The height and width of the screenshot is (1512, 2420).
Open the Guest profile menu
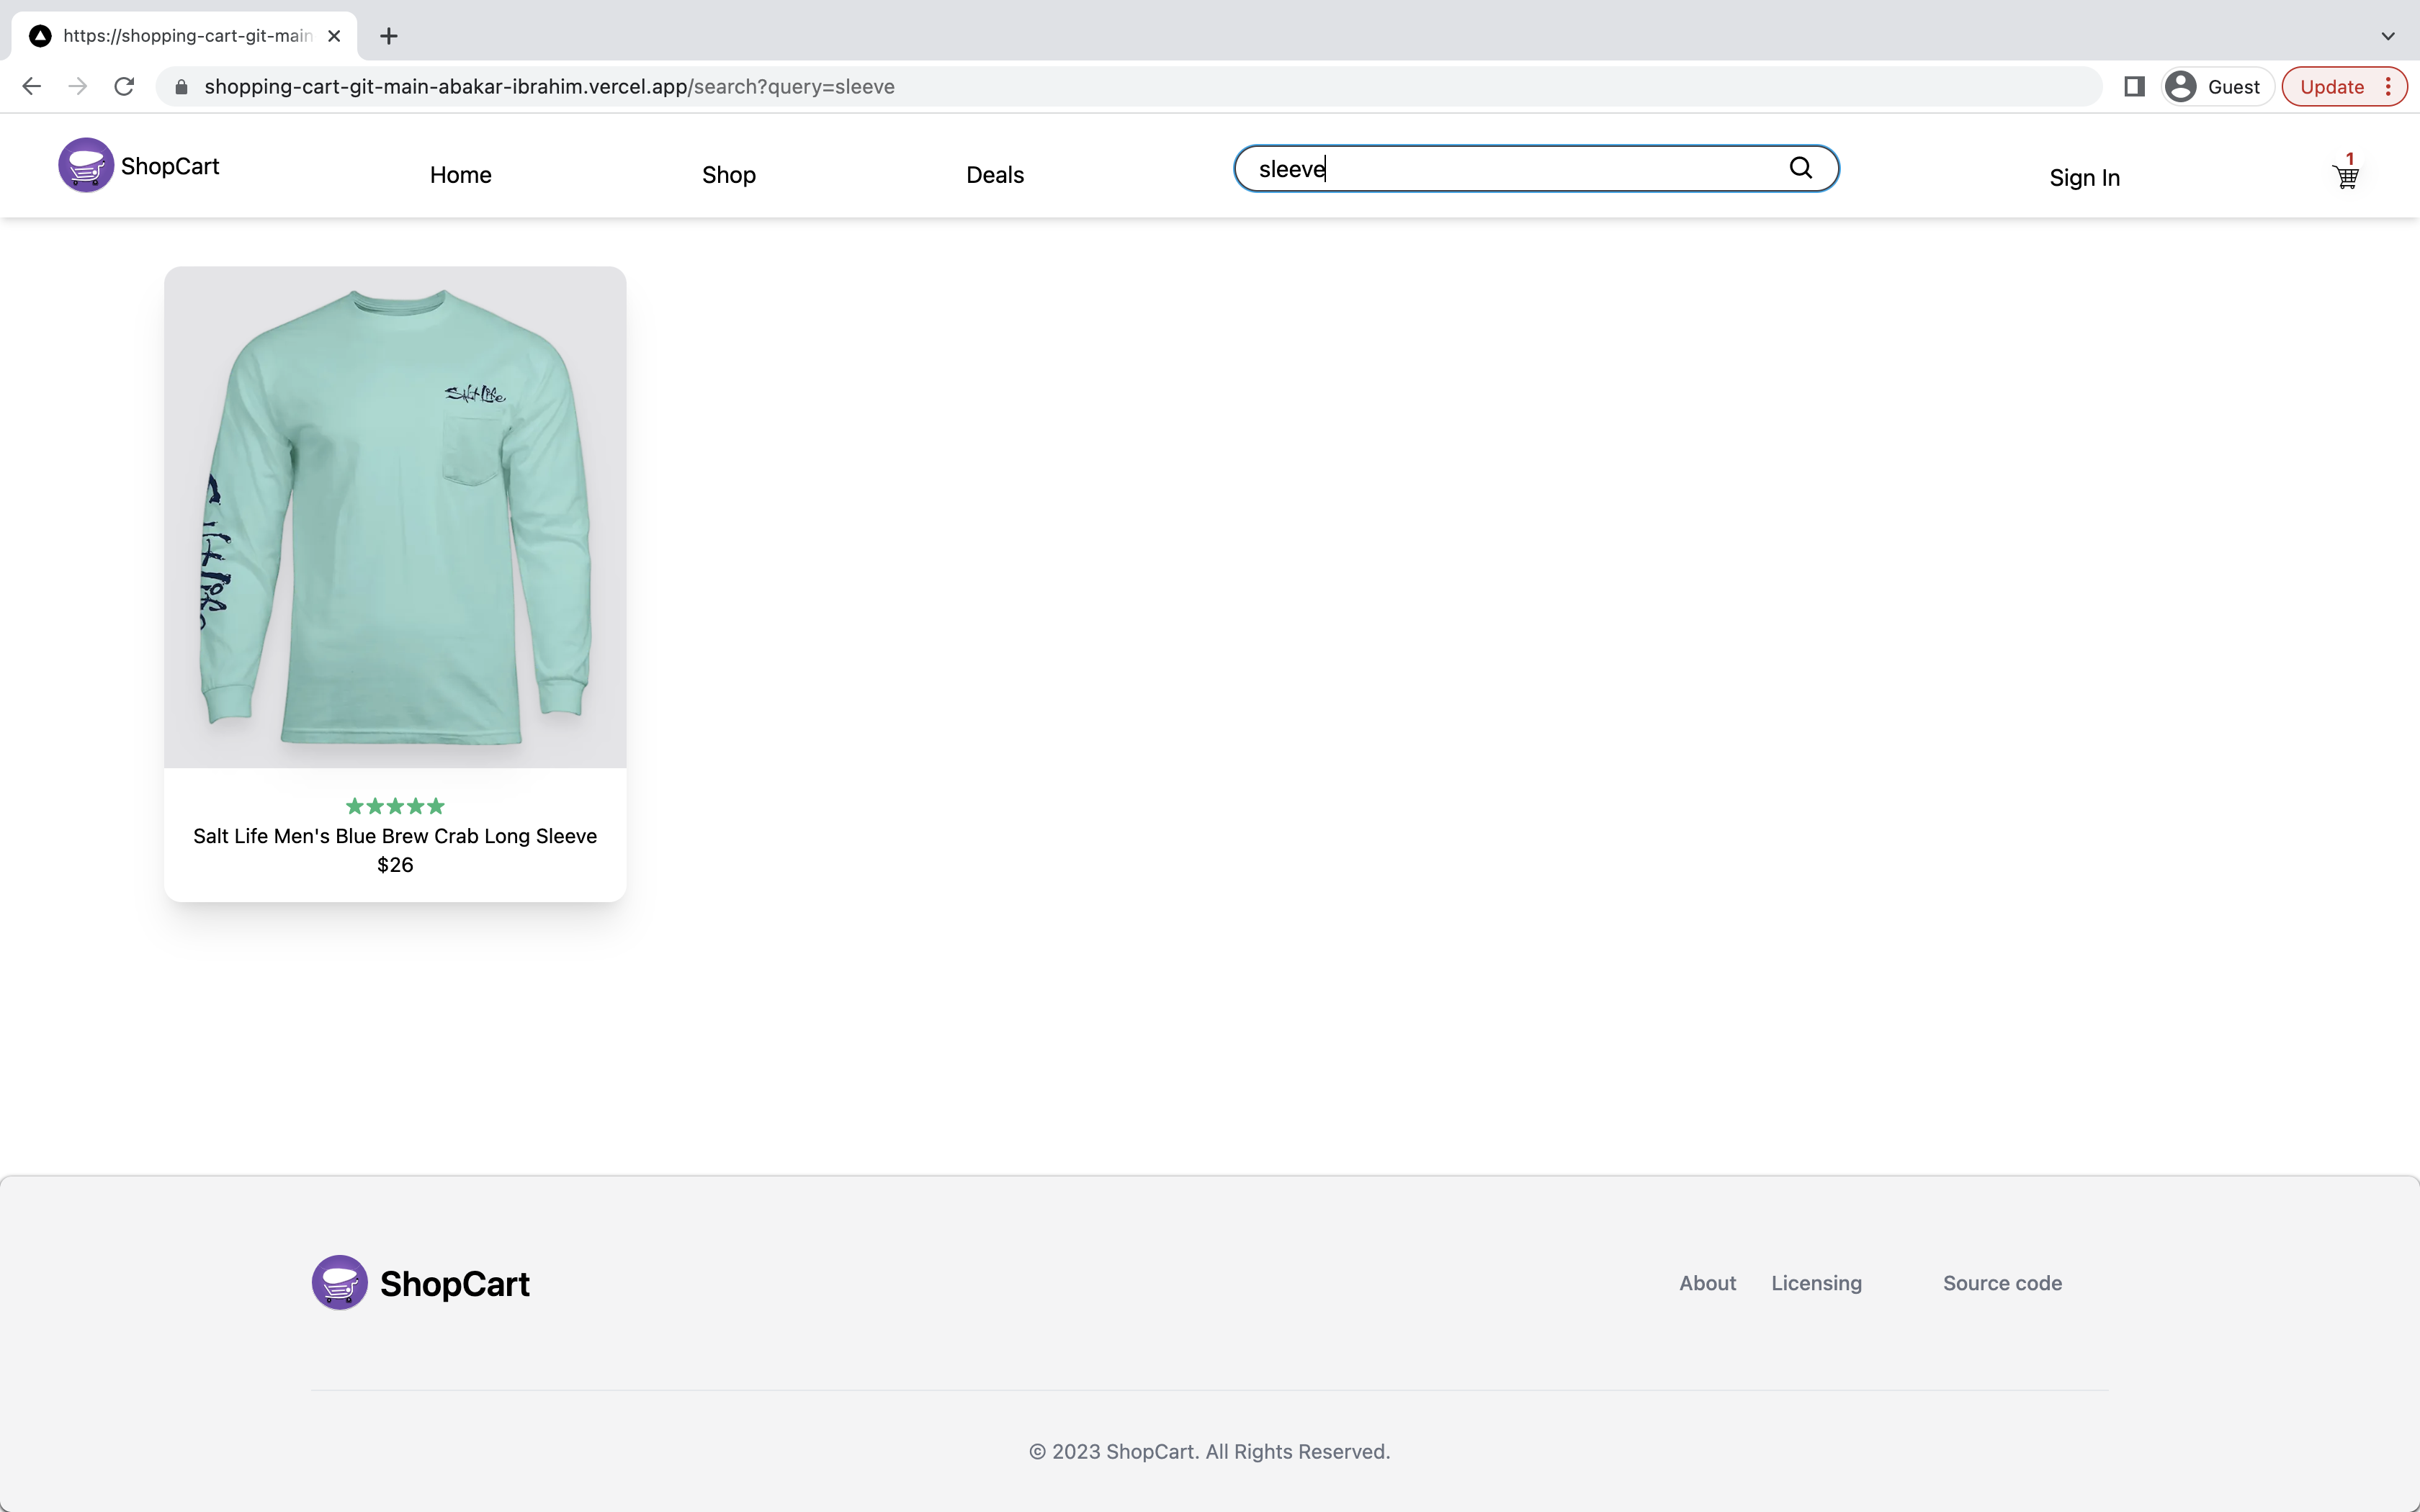click(2217, 87)
